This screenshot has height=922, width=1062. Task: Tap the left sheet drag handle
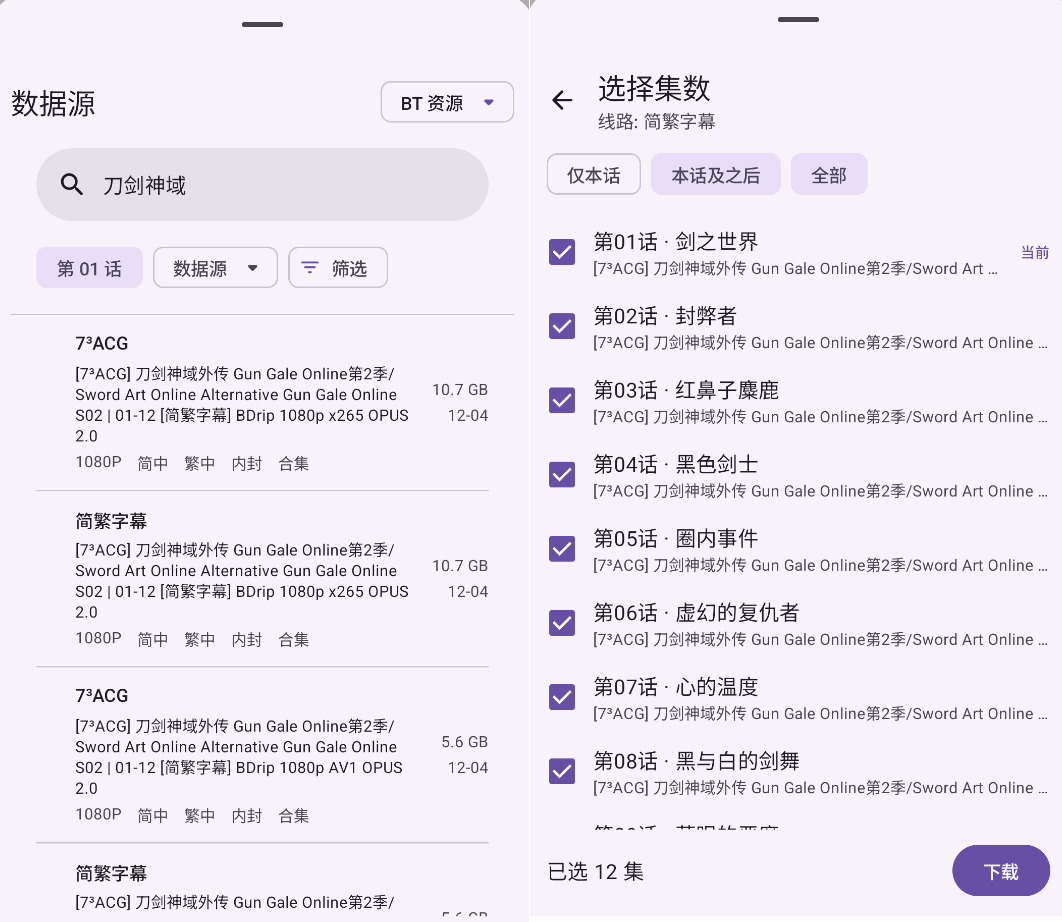point(263,24)
